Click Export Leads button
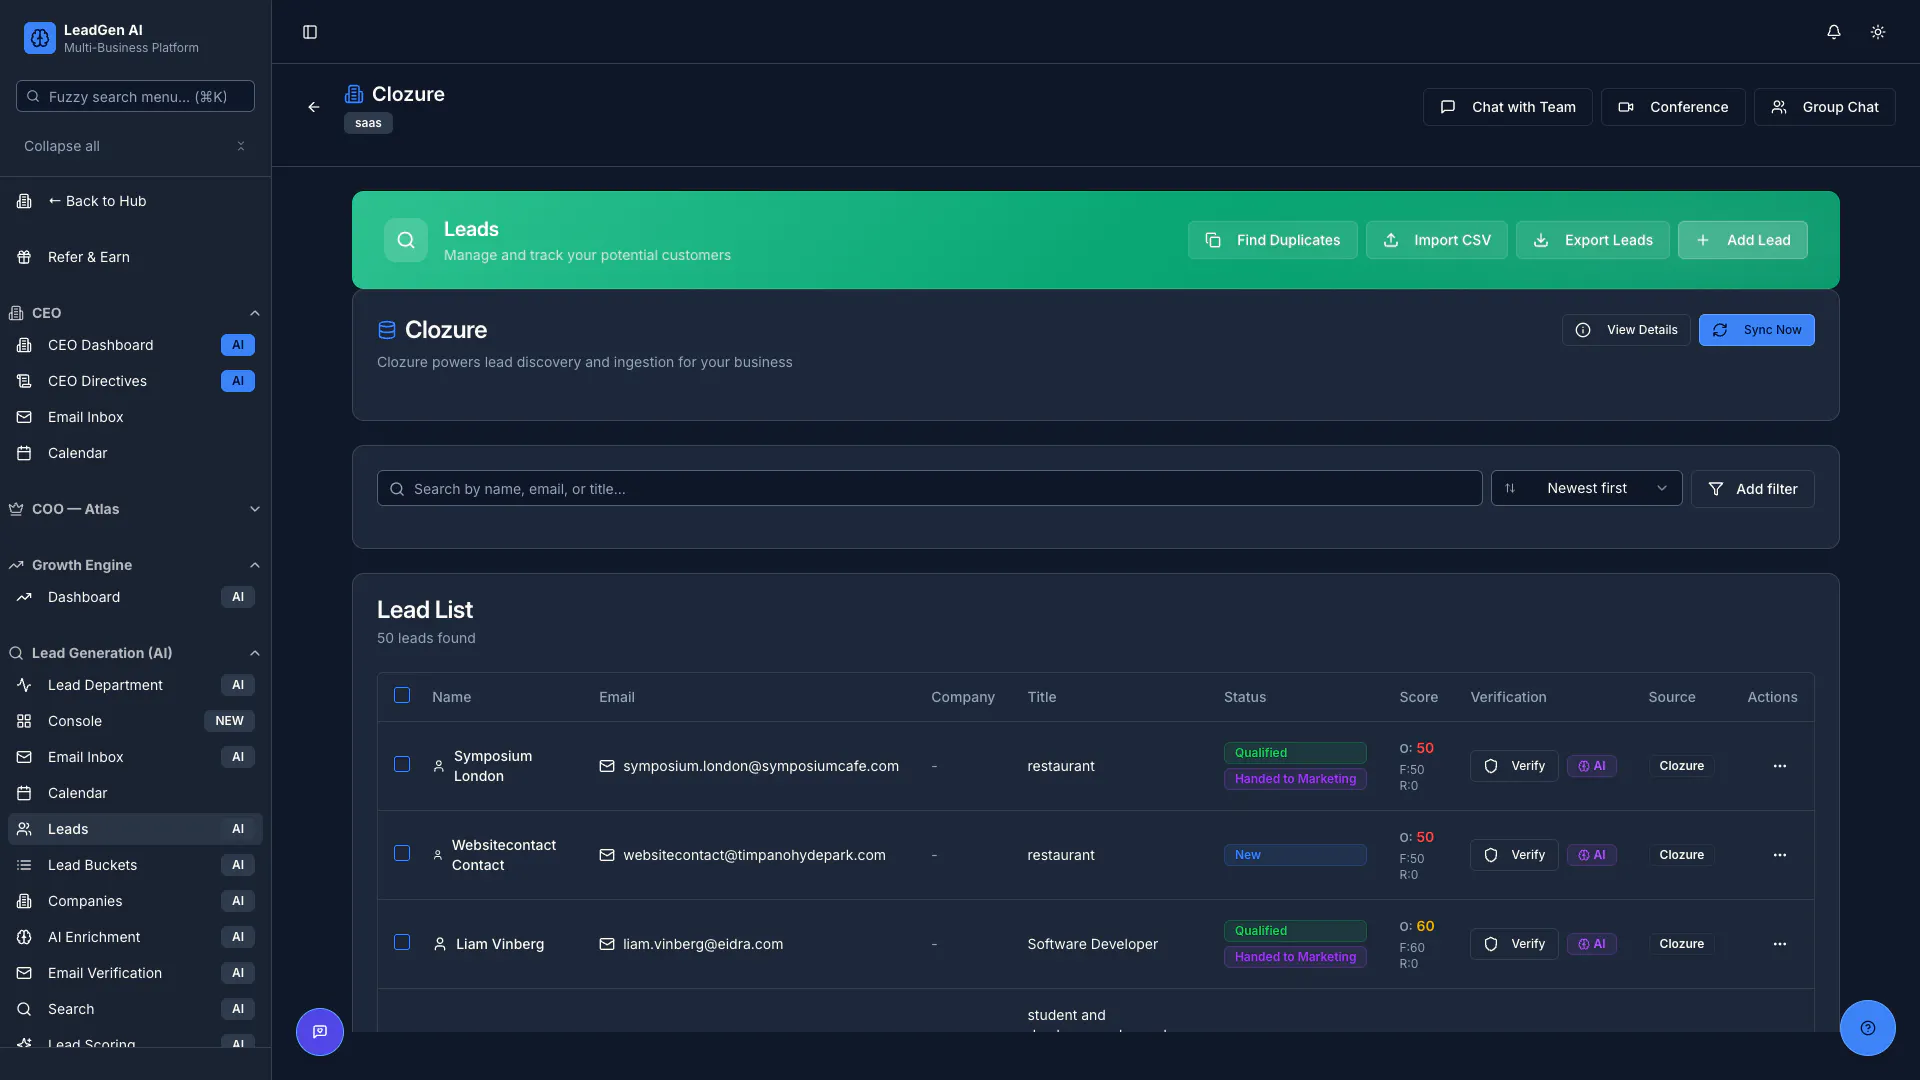The image size is (1920, 1080). pyautogui.click(x=1593, y=240)
